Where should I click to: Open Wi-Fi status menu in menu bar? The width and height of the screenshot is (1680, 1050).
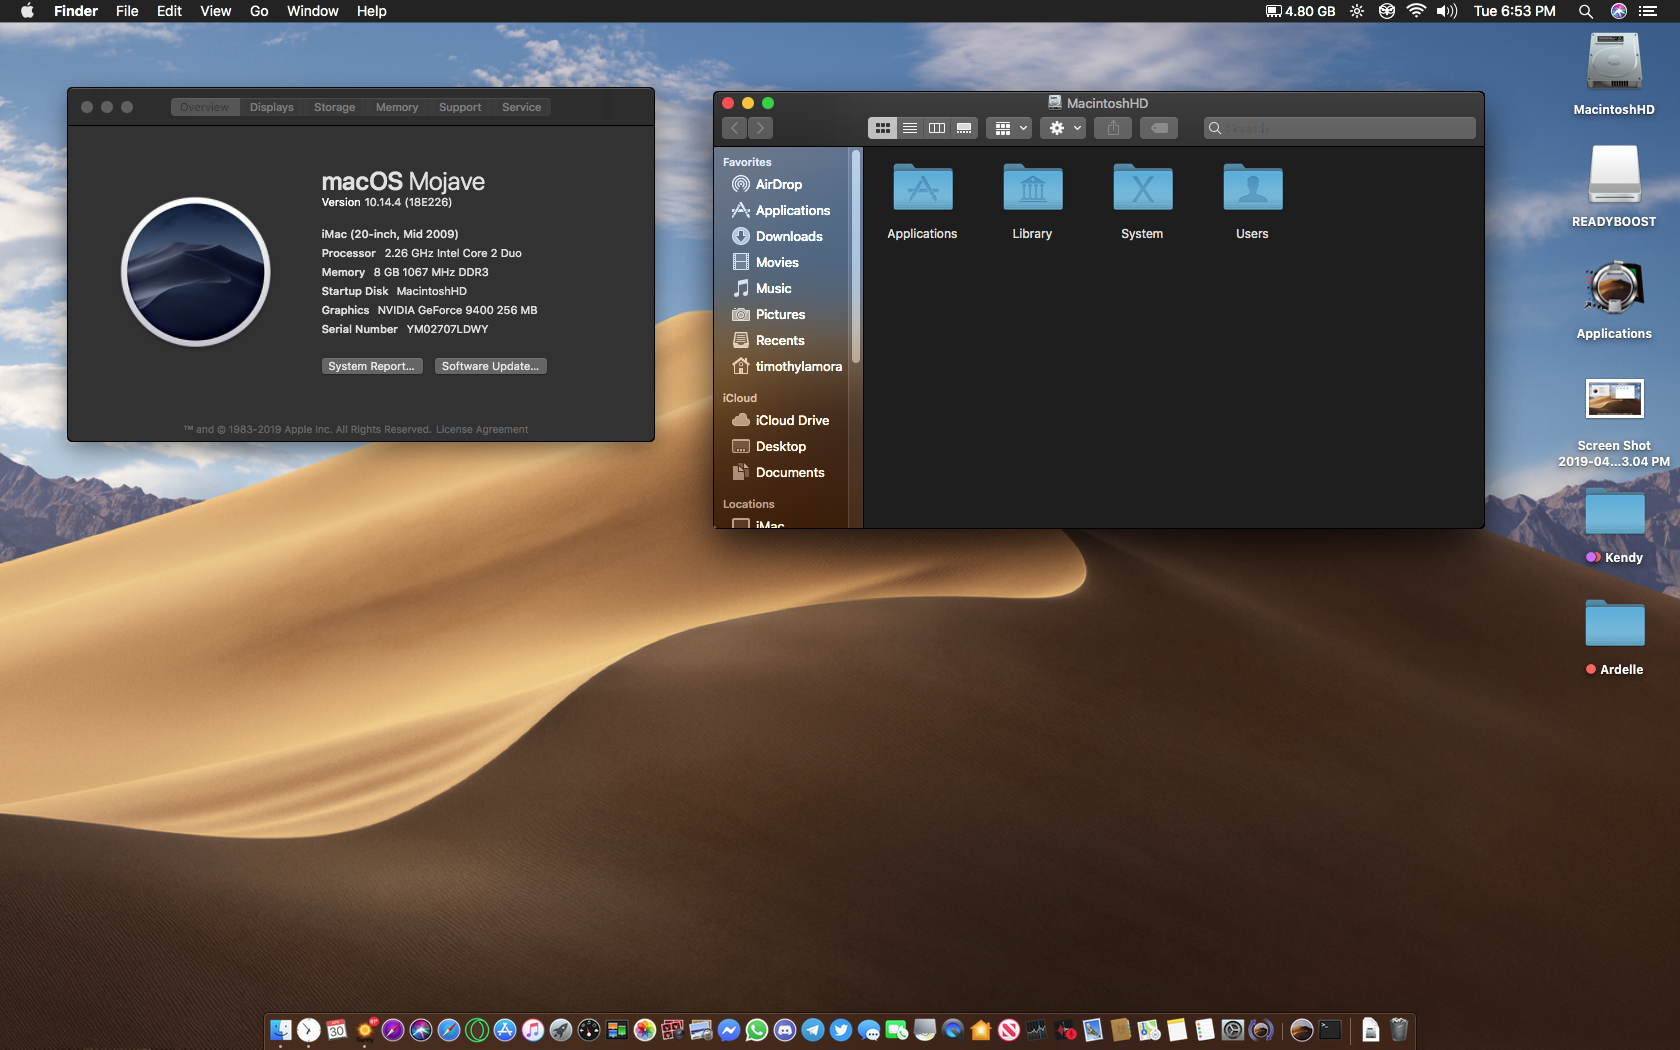tap(1416, 11)
